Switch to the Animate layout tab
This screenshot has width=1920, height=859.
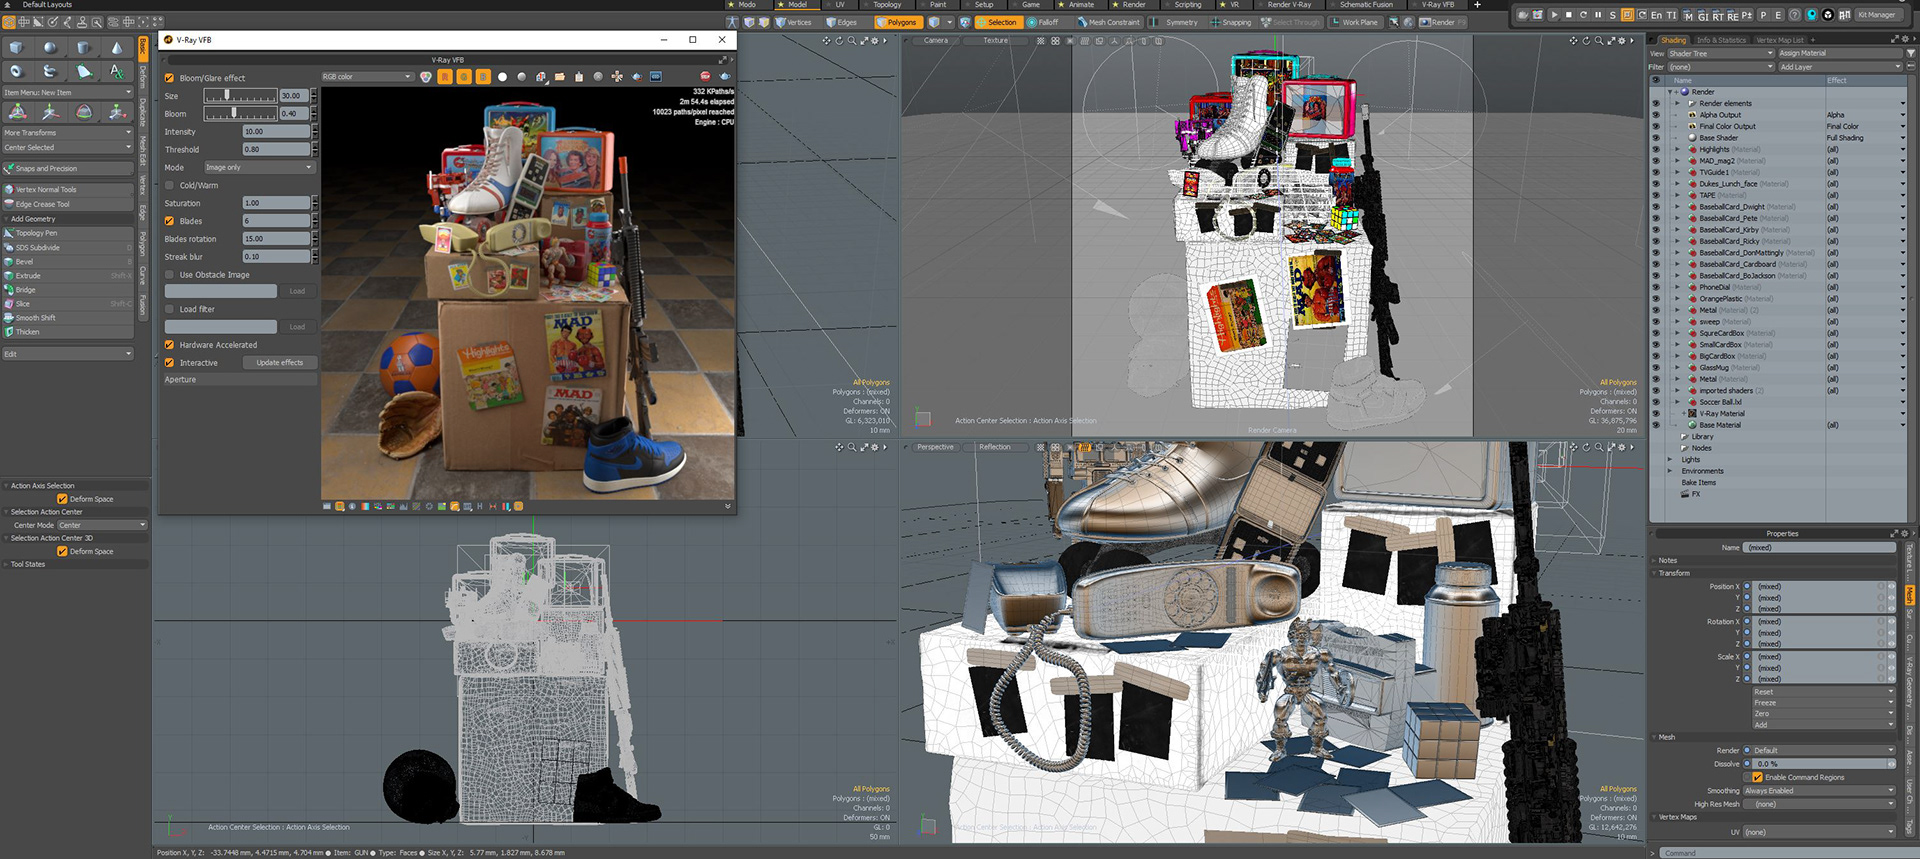click(1080, 5)
